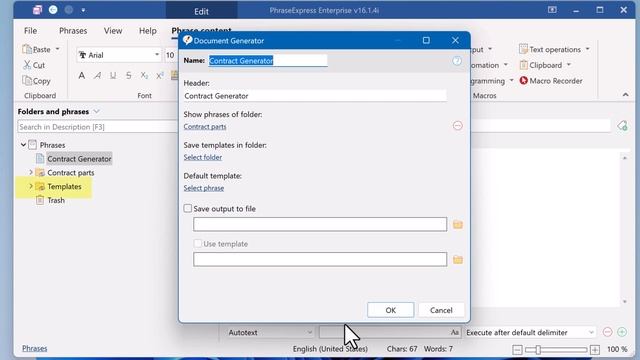
Task: Select the Templates folder
Action: point(64,187)
